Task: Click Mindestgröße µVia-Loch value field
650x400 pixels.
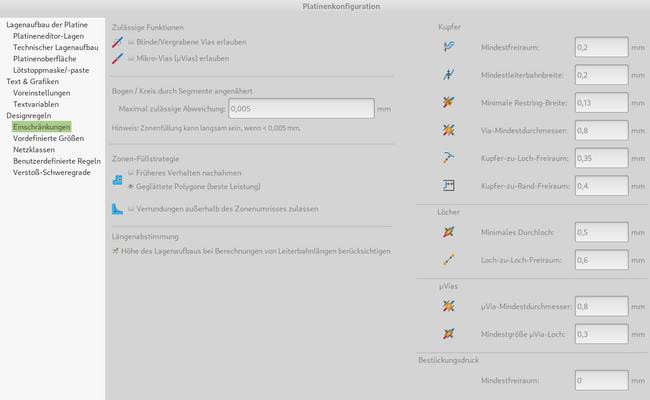Action: point(601,334)
